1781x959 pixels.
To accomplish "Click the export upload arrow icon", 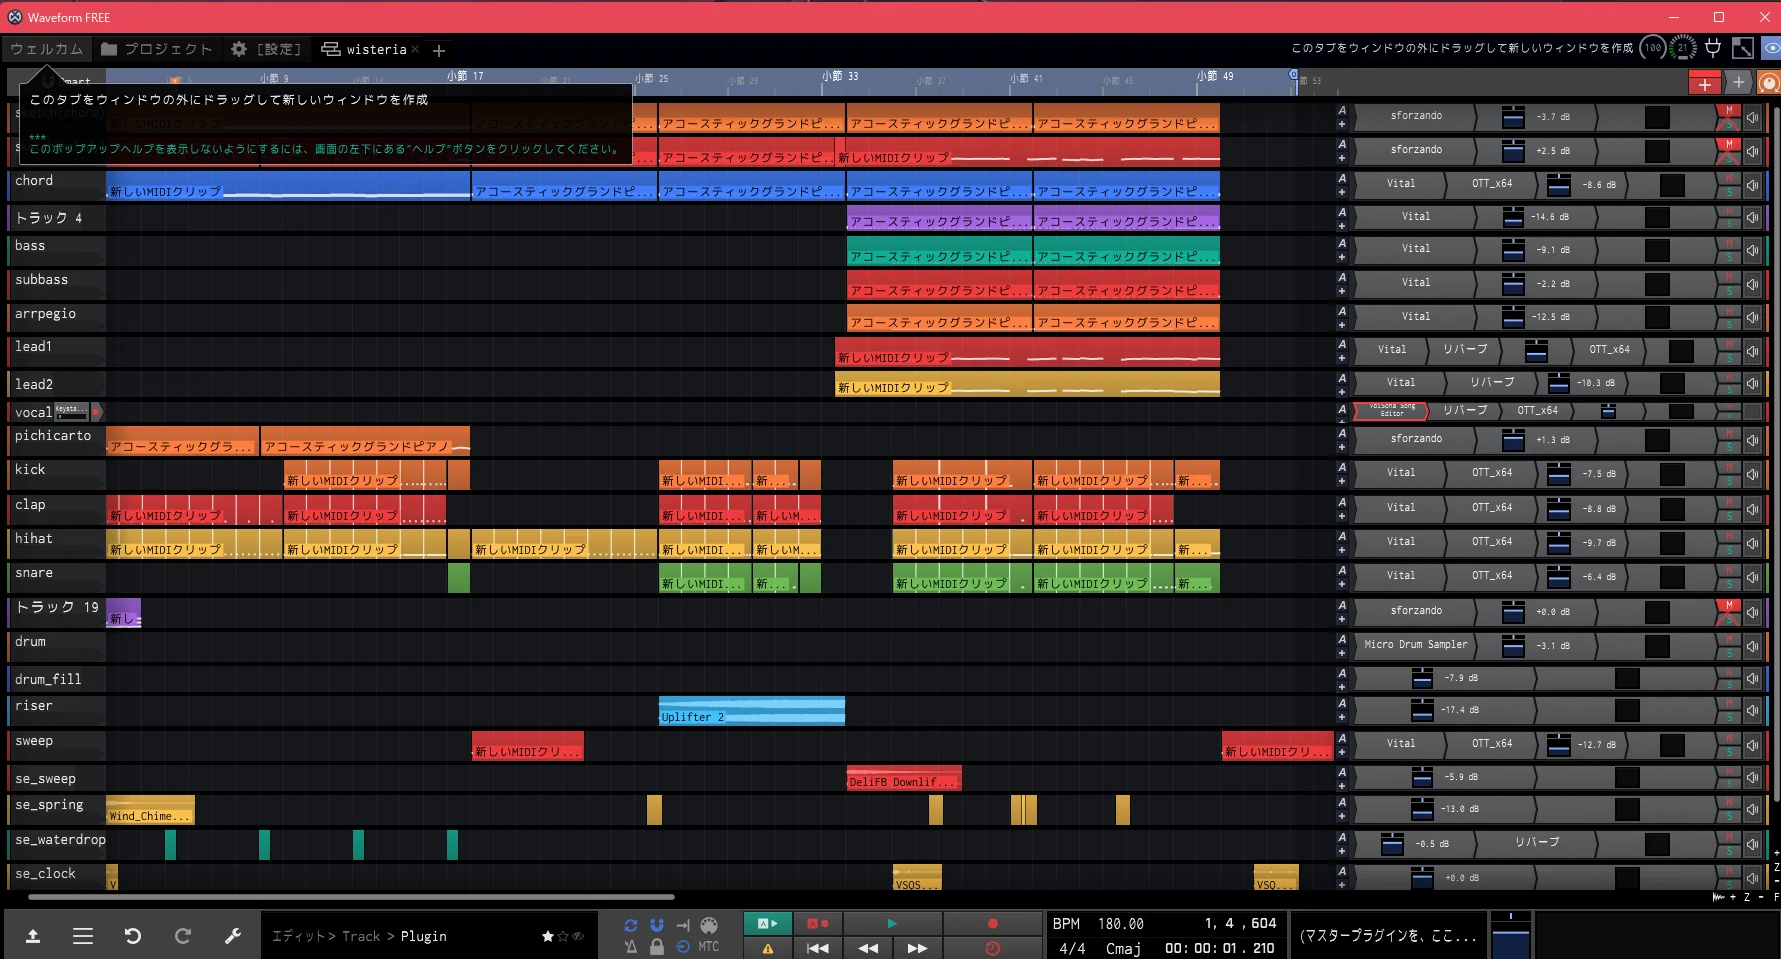I will pyautogui.click(x=33, y=936).
